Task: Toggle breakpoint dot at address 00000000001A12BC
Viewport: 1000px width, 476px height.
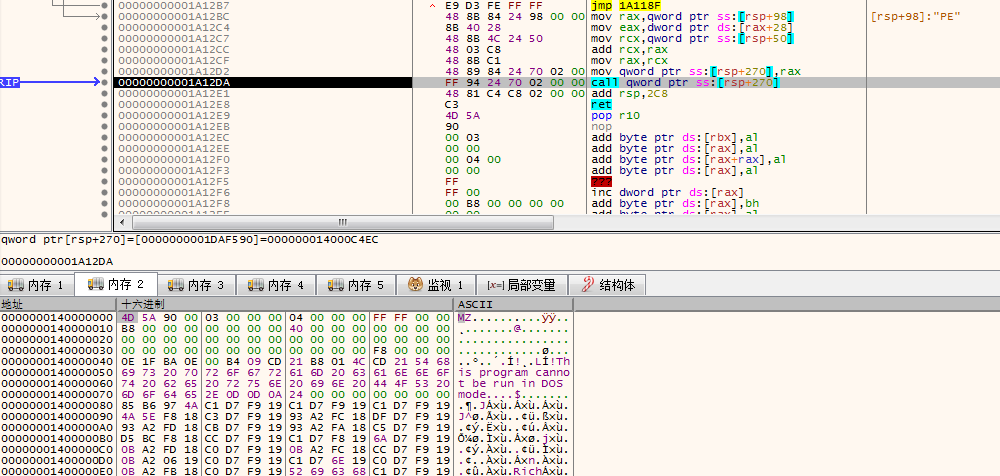Action: pos(104,16)
